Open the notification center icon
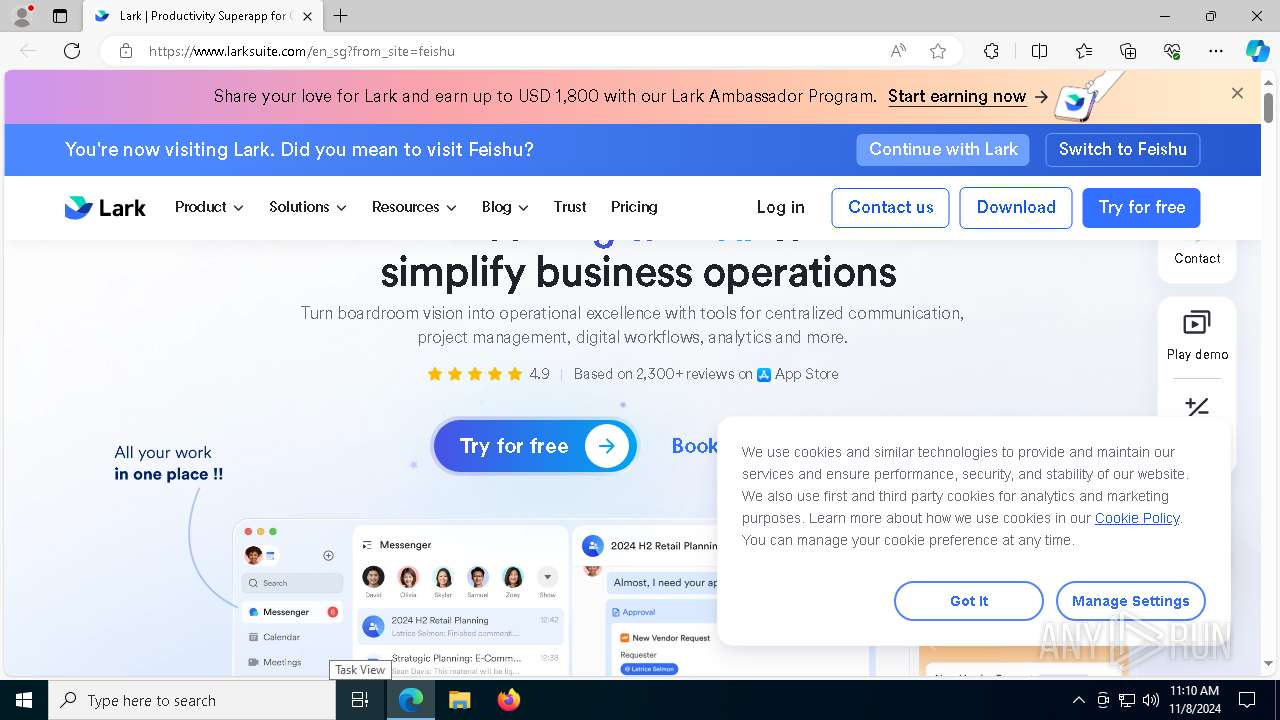This screenshot has width=1280, height=720. click(x=1247, y=700)
